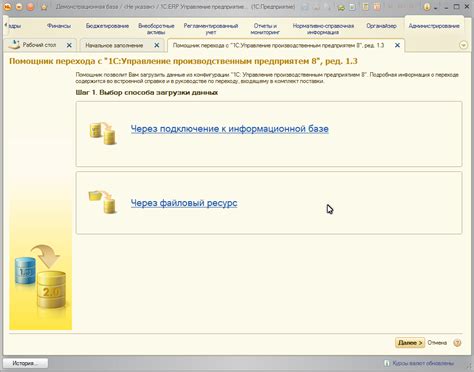Screen dimensions: 474x372
Task: Click the database connection icon
Action: [x=102, y=133]
